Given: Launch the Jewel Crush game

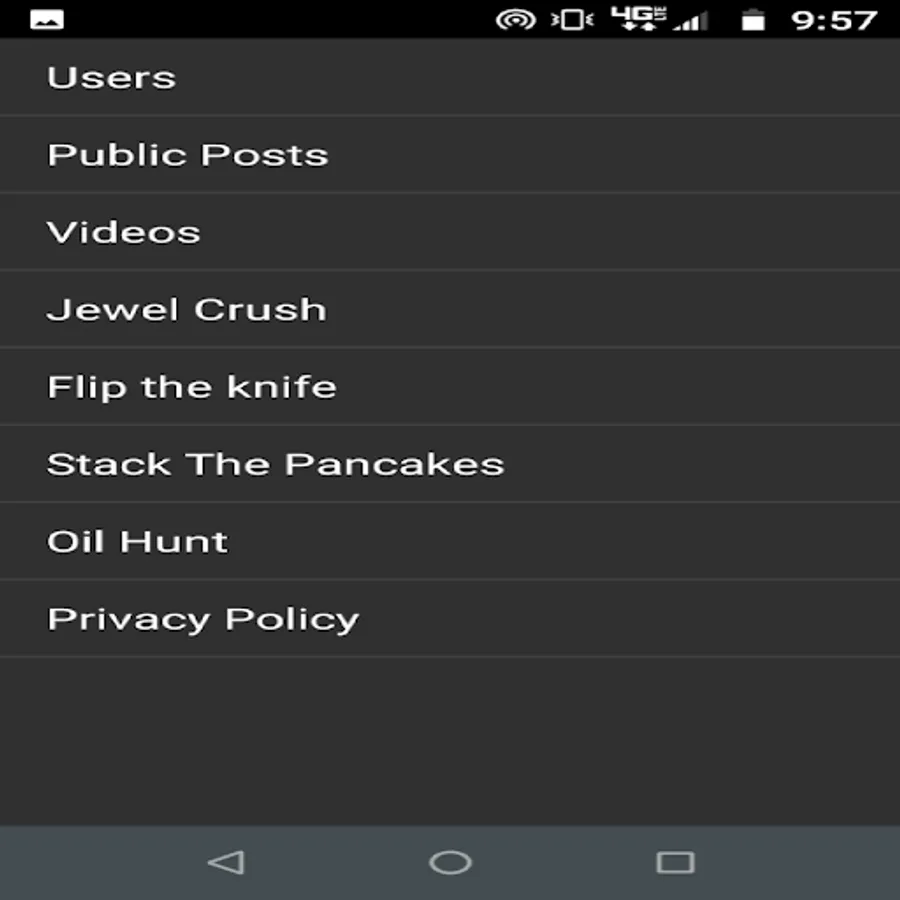Looking at the screenshot, I should (450, 309).
